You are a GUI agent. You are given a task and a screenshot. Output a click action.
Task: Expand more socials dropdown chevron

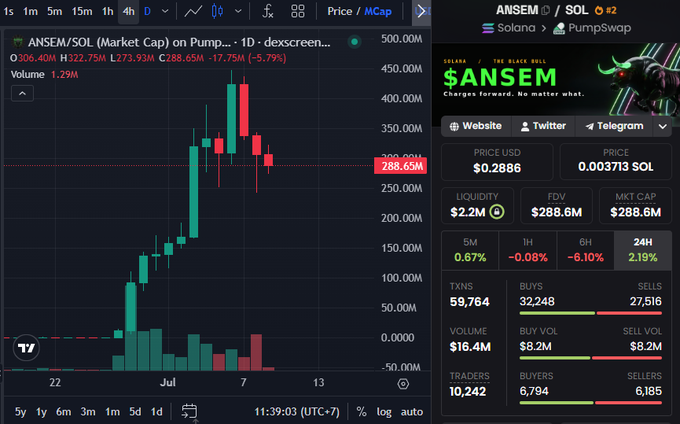[663, 127]
